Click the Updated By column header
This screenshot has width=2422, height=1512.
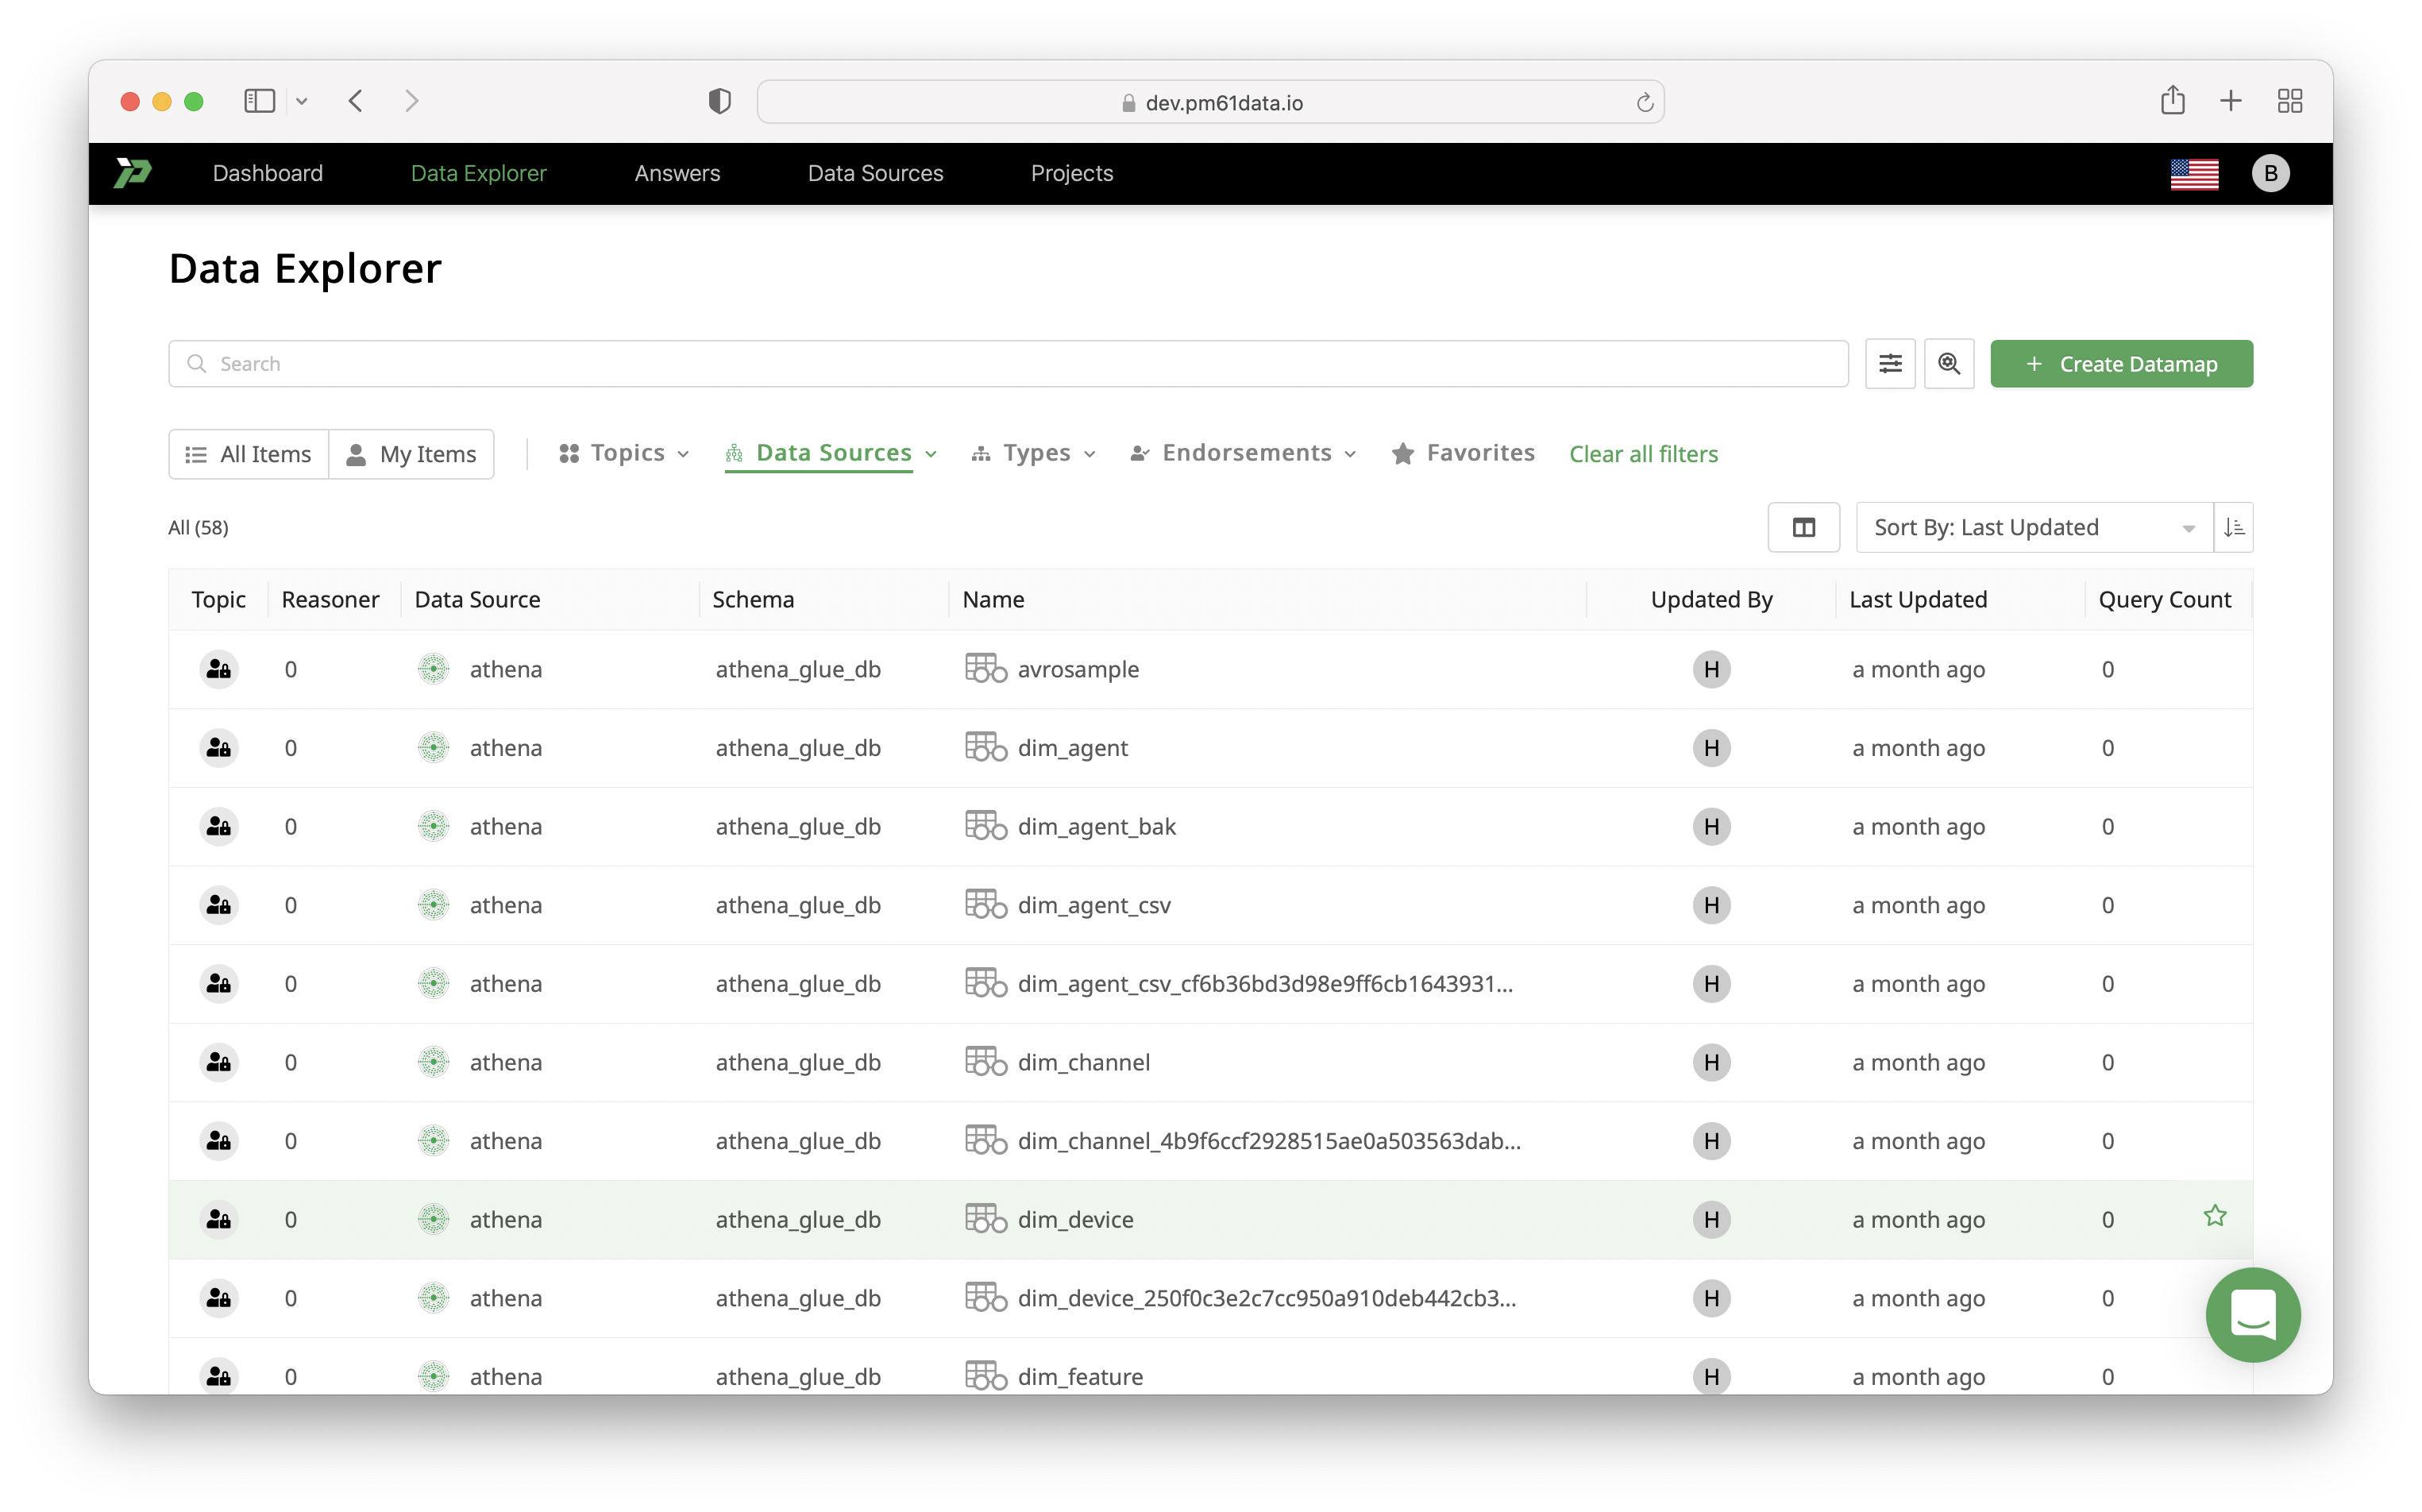pos(1711,599)
